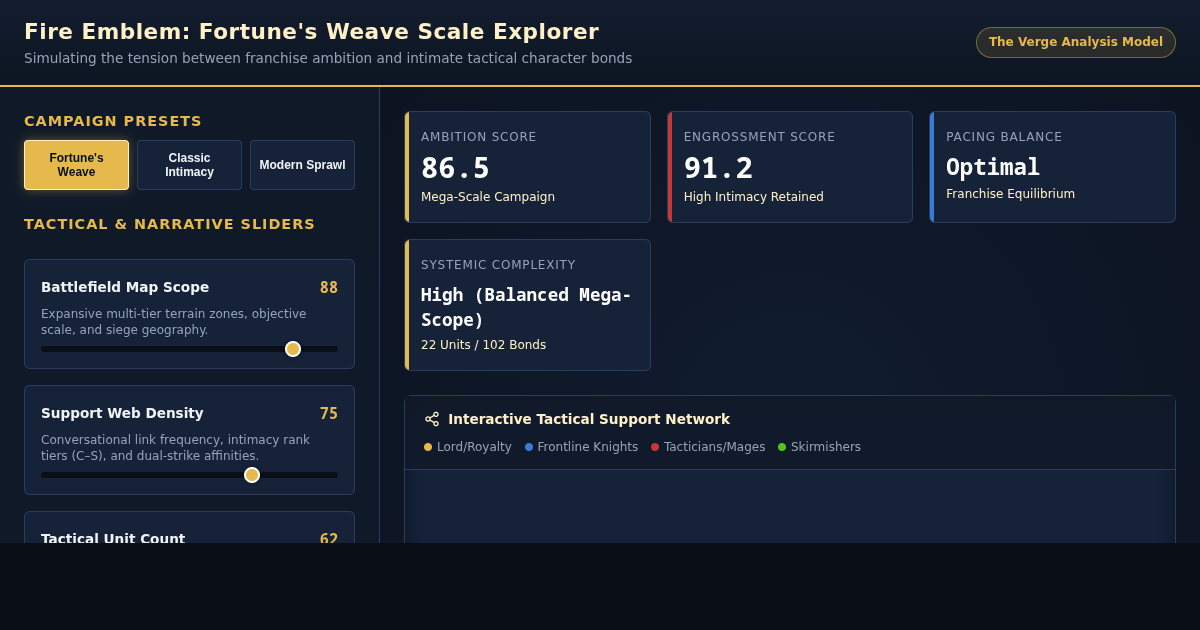This screenshot has width=1200, height=630.
Task: Click the Tactical Unit Count label
Action: [113, 538]
